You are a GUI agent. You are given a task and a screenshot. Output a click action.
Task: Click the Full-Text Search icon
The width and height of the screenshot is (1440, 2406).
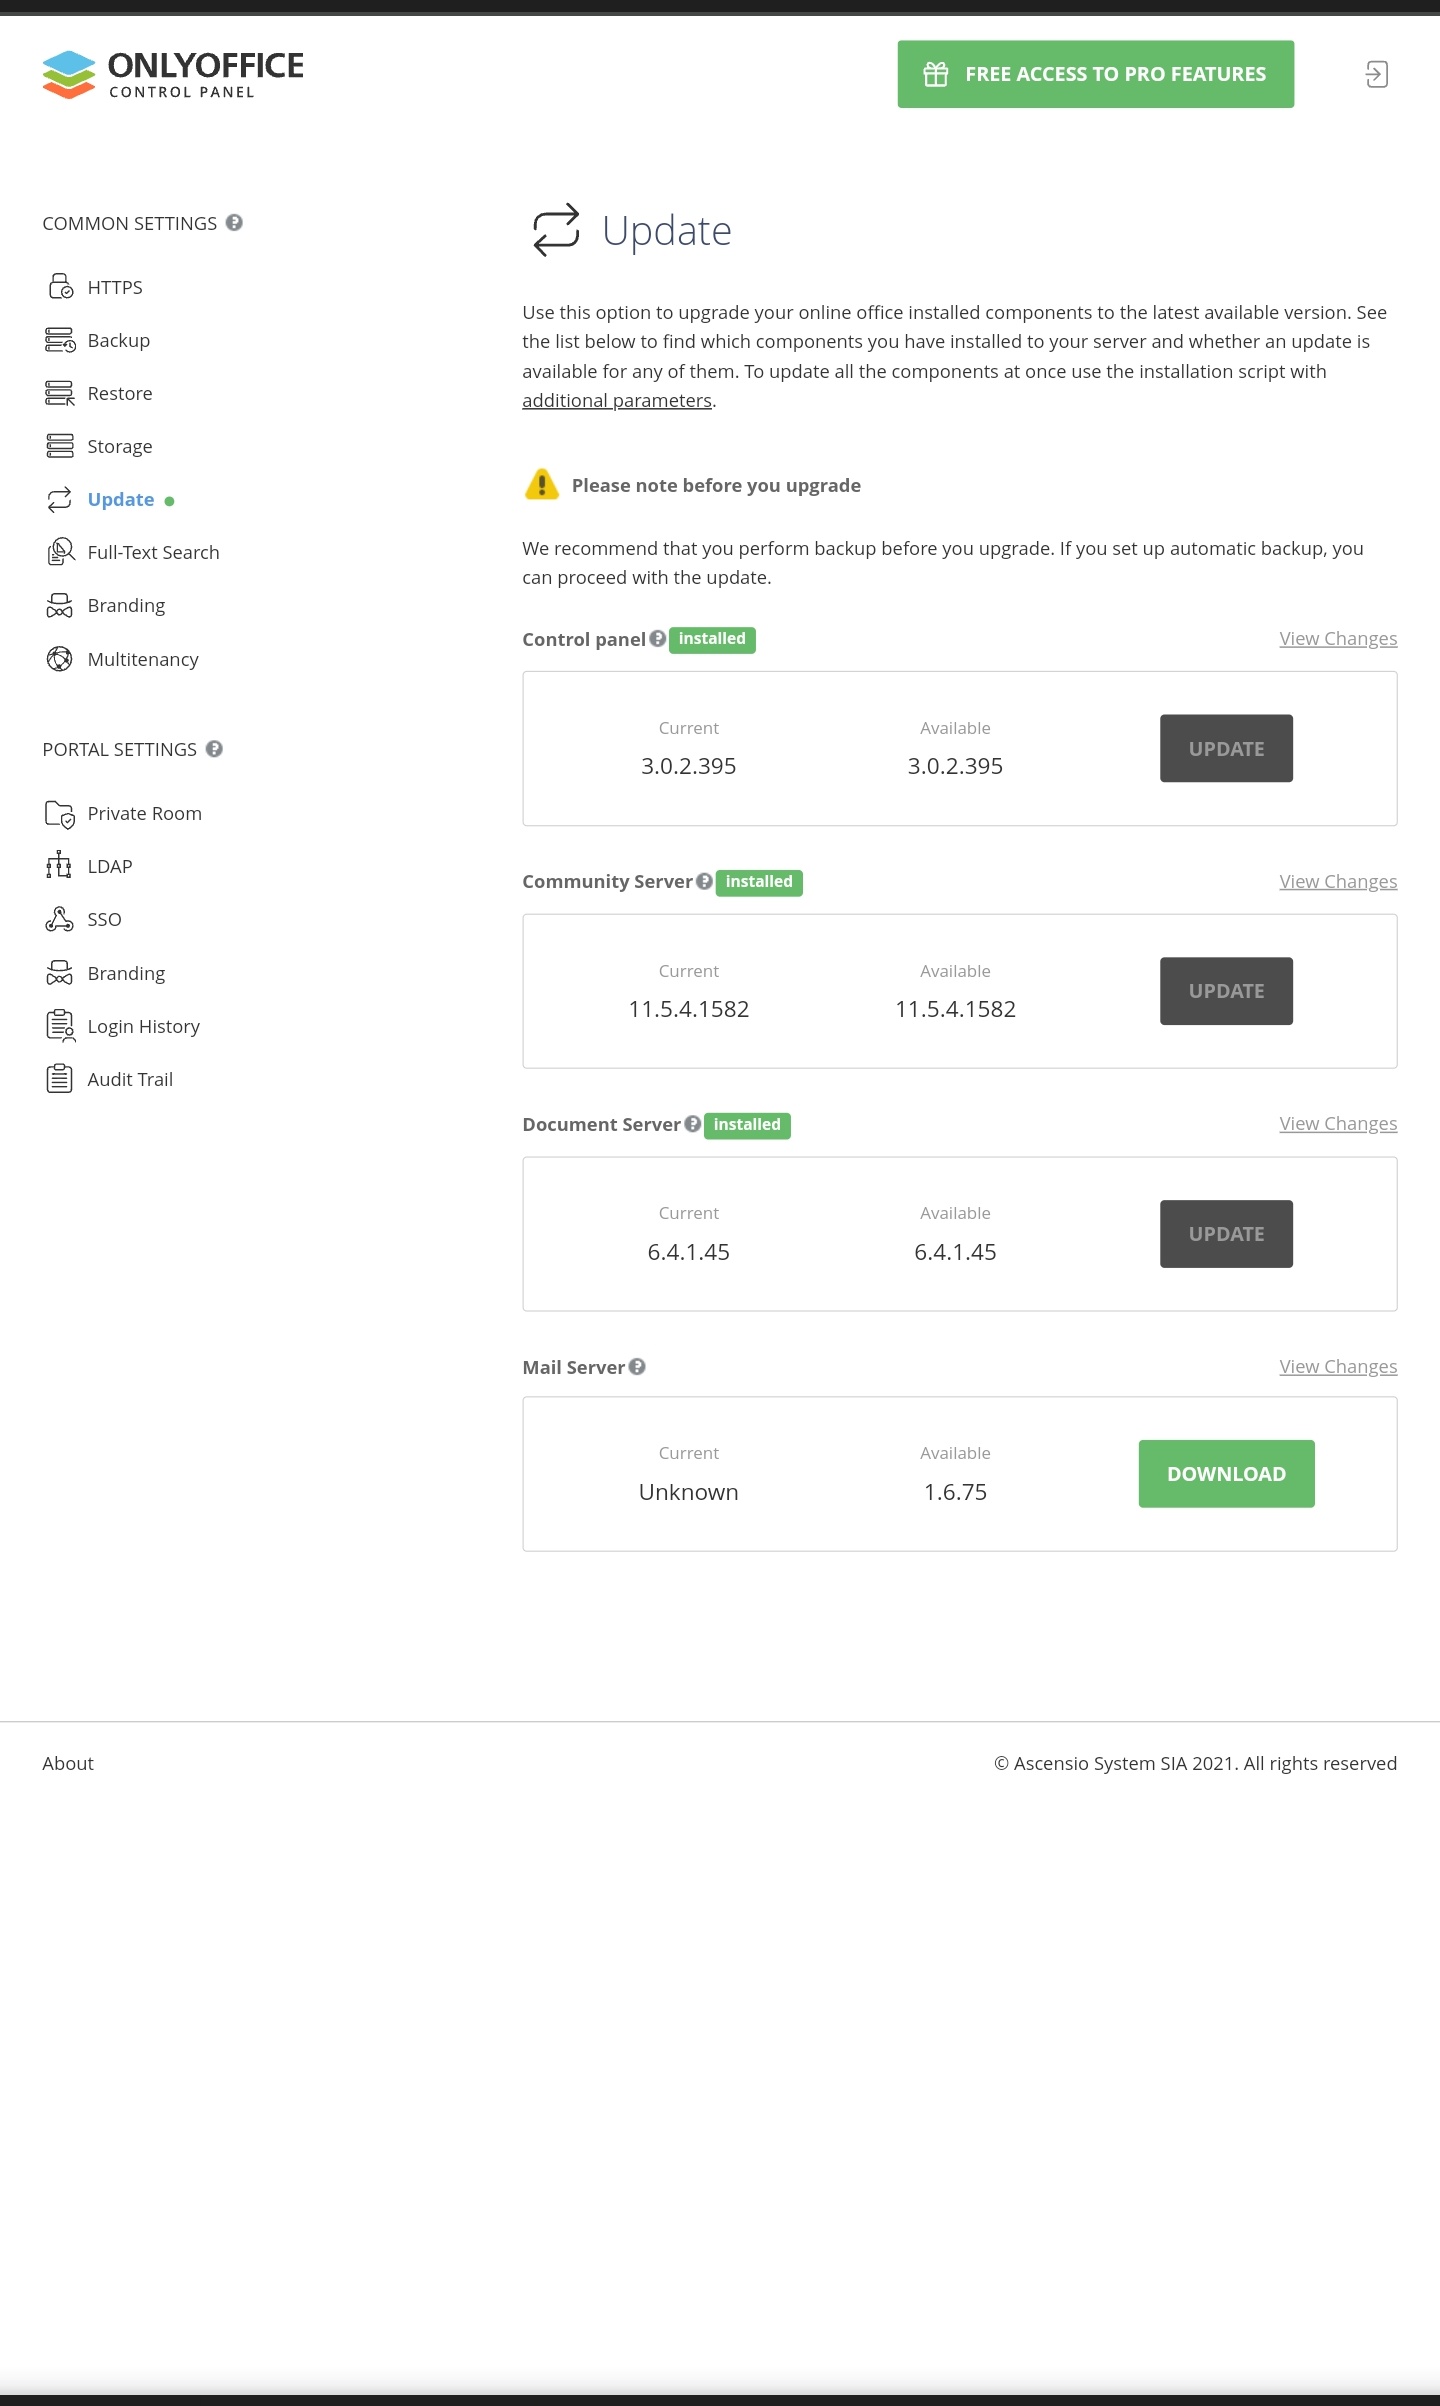(60, 552)
